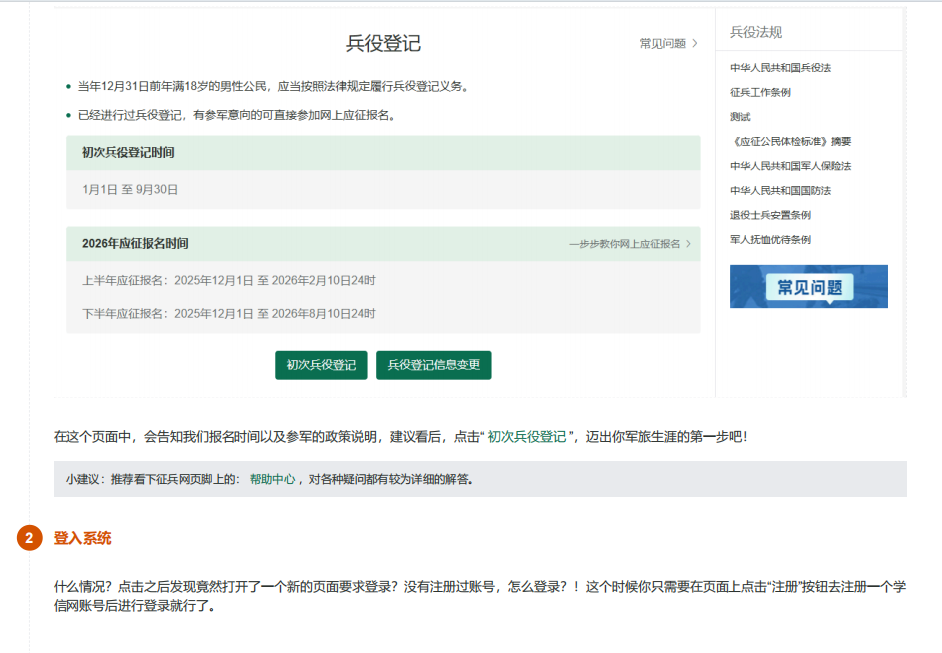Open 征兵工作条例 regulation link

(760, 92)
